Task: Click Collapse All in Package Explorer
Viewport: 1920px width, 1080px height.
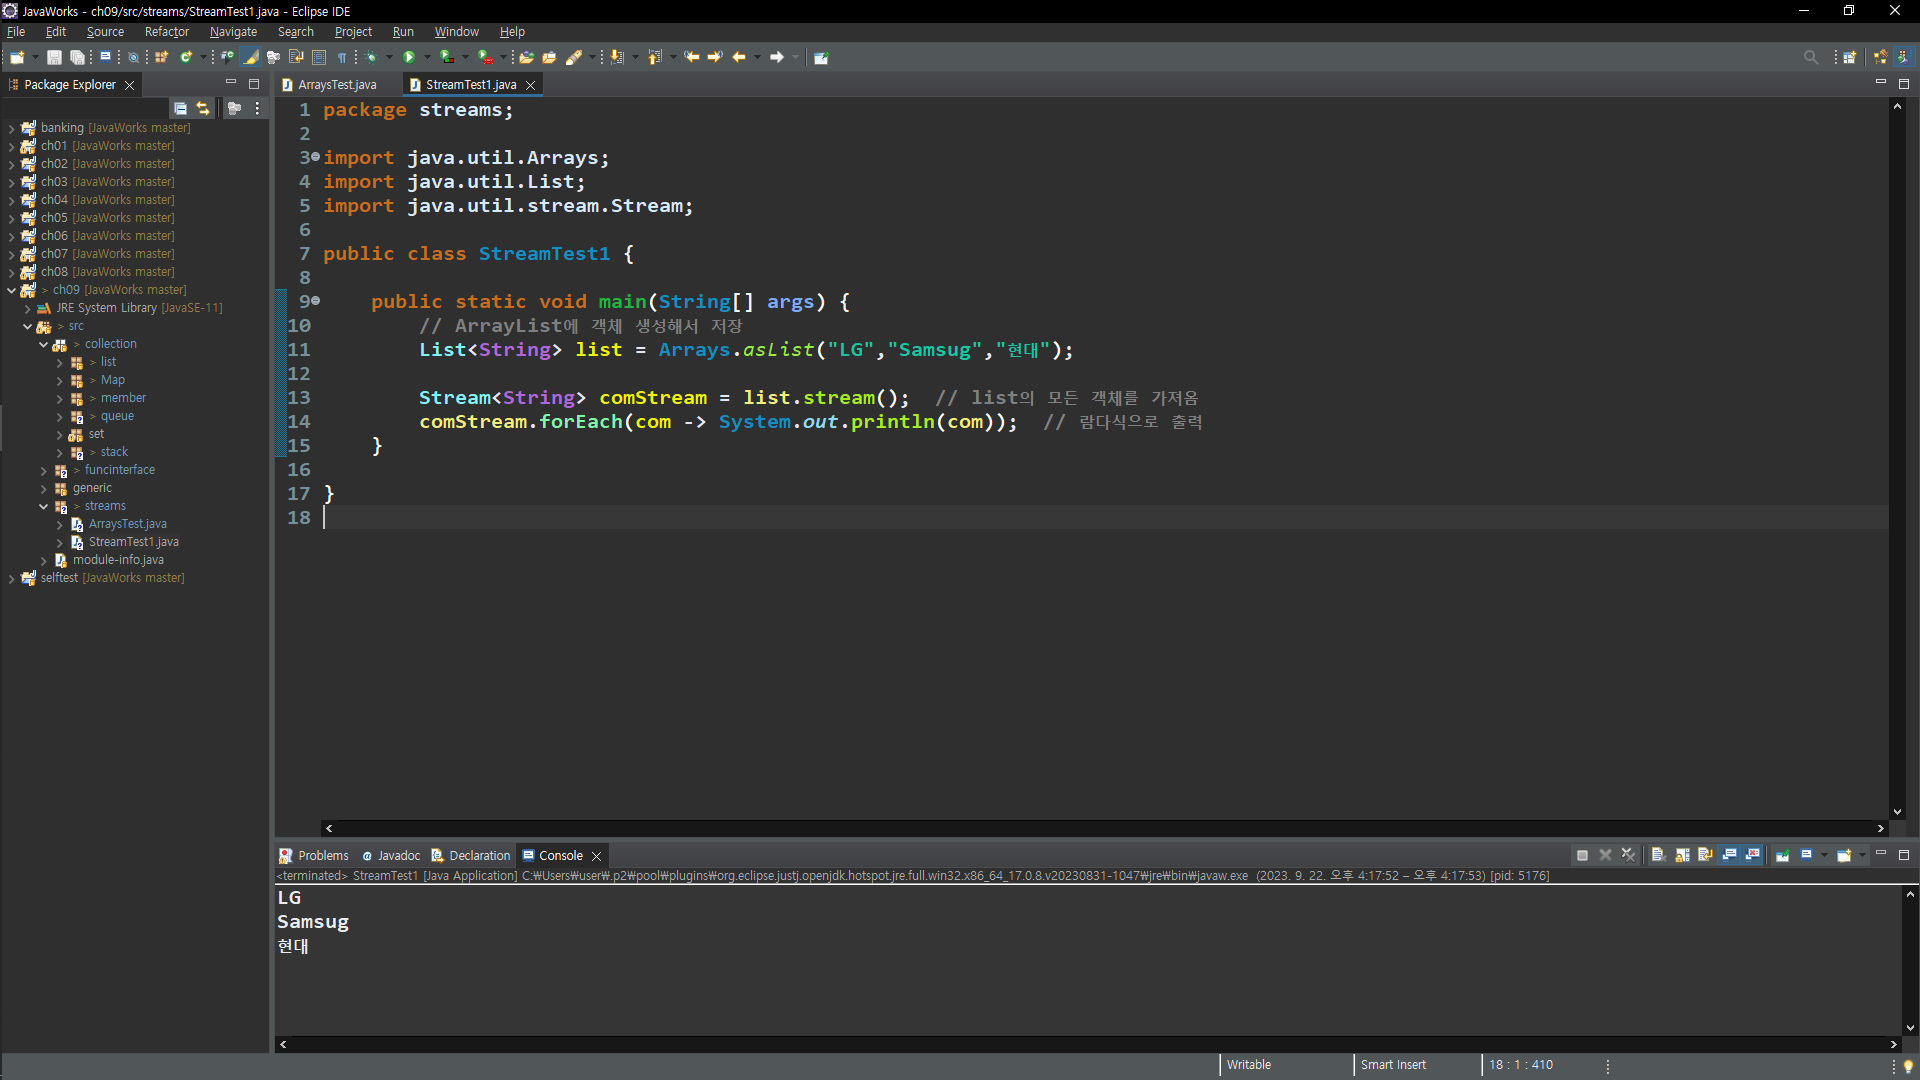Action: tap(180, 108)
